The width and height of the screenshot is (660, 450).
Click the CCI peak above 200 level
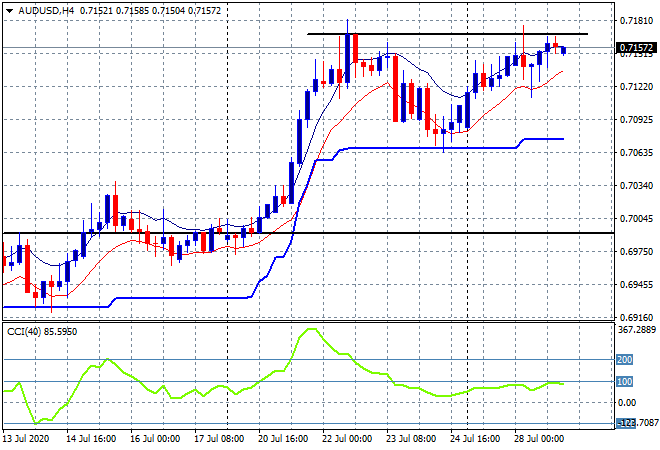[311, 329]
